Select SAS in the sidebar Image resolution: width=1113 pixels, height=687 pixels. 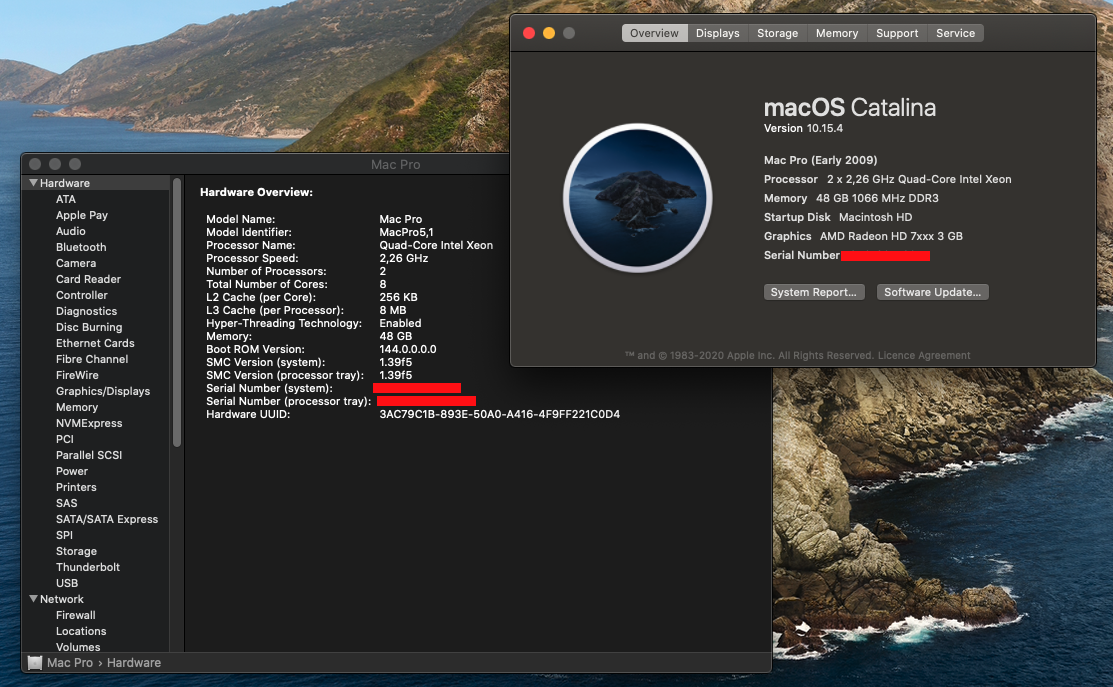point(67,503)
